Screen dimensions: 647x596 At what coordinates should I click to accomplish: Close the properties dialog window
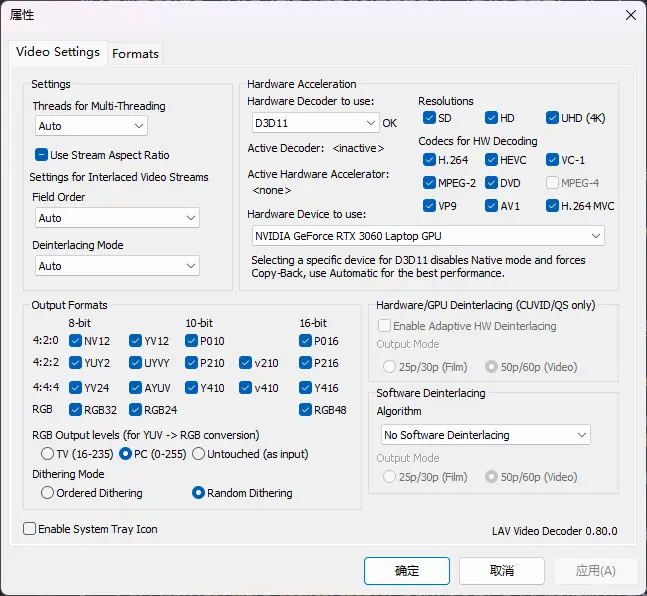pyautogui.click(x=630, y=15)
